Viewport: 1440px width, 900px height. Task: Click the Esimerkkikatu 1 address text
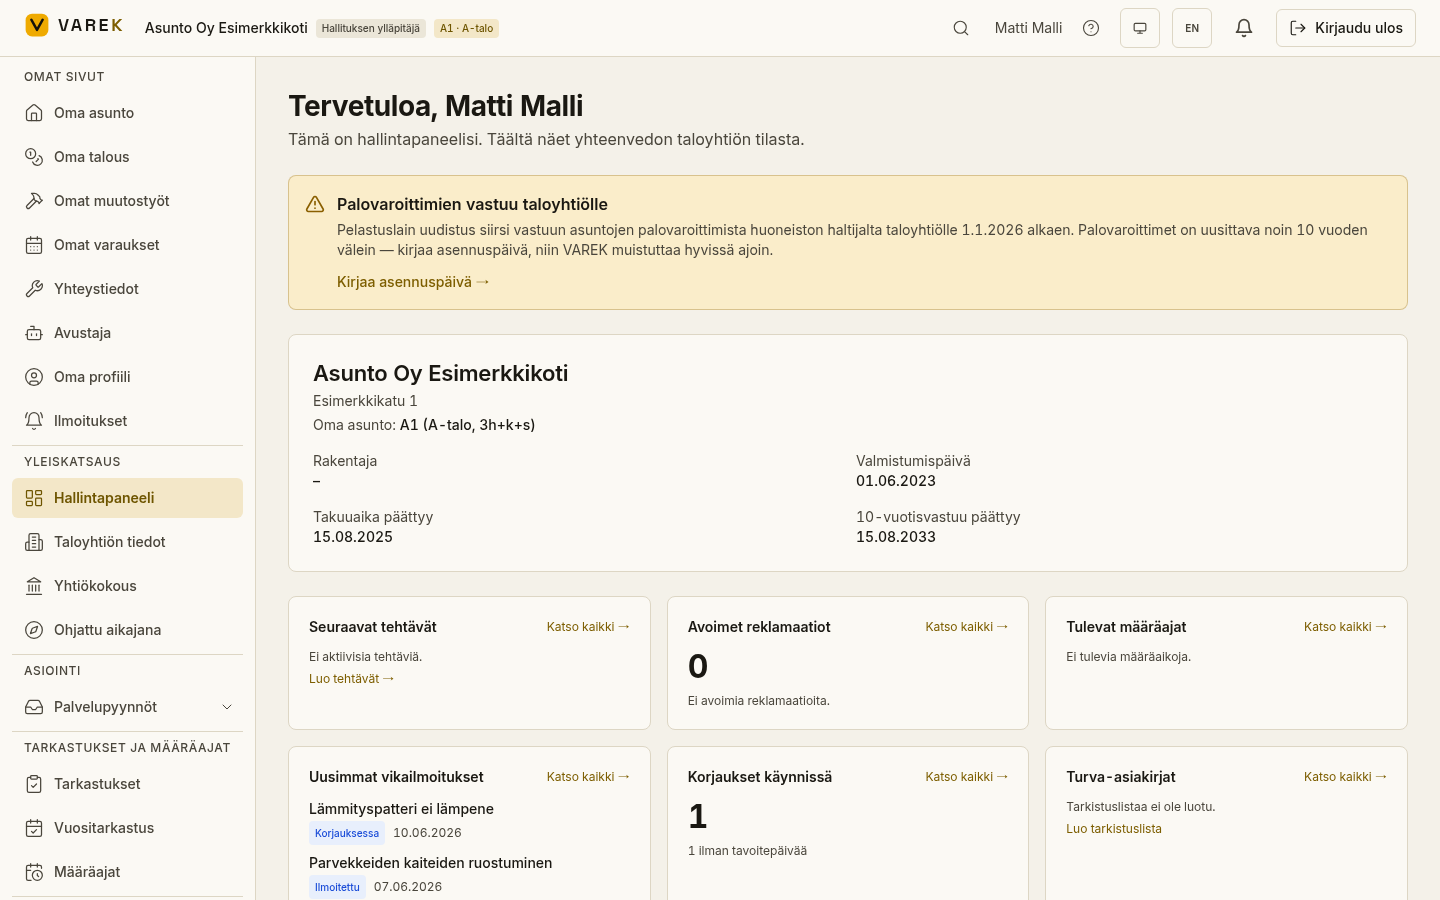(365, 401)
